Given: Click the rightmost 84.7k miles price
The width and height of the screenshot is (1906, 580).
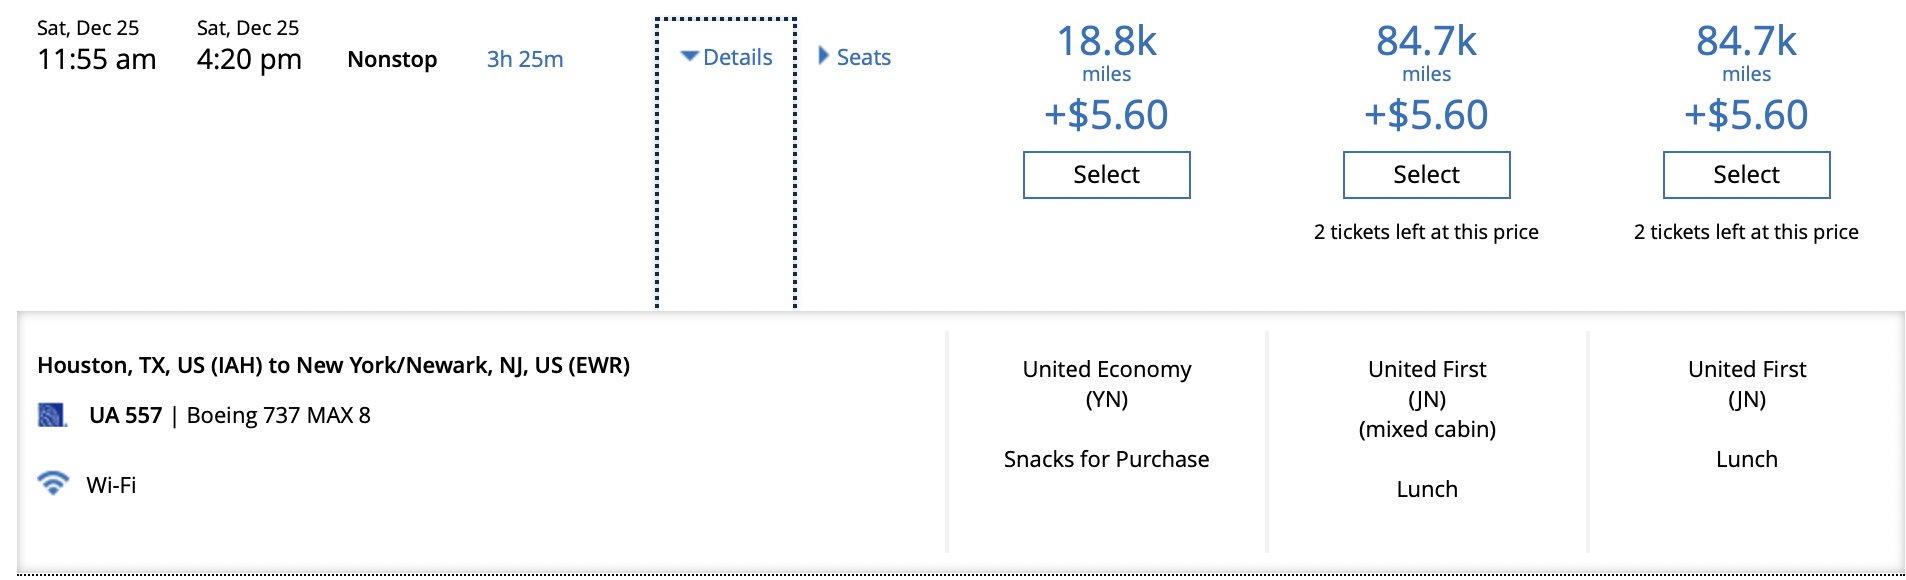Looking at the screenshot, I should (x=1746, y=53).
